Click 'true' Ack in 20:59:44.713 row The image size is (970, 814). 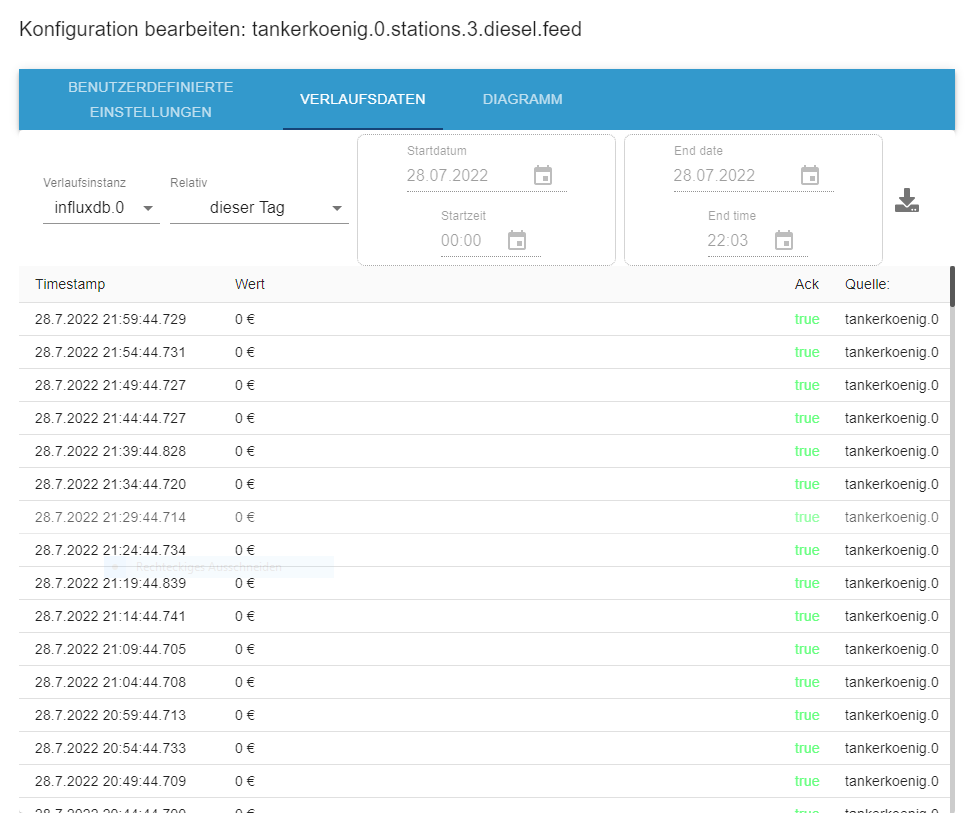tap(807, 715)
